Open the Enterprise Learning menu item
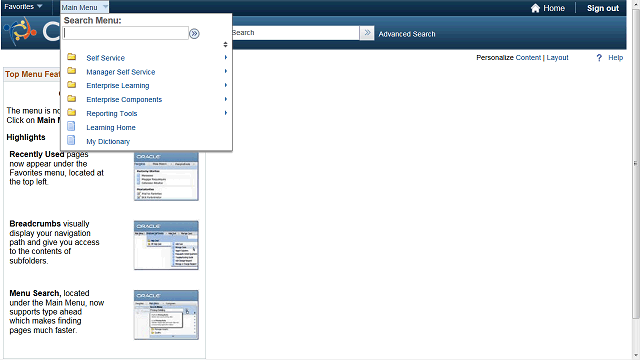The image size is (640, 360). [x=118, y=86]
